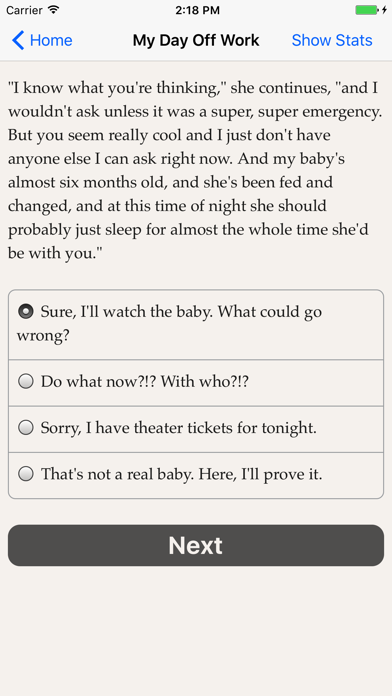Go back via the Home label
Image resolution: width=392 pixels, height=696 pixels.
[x=51, y=40]
